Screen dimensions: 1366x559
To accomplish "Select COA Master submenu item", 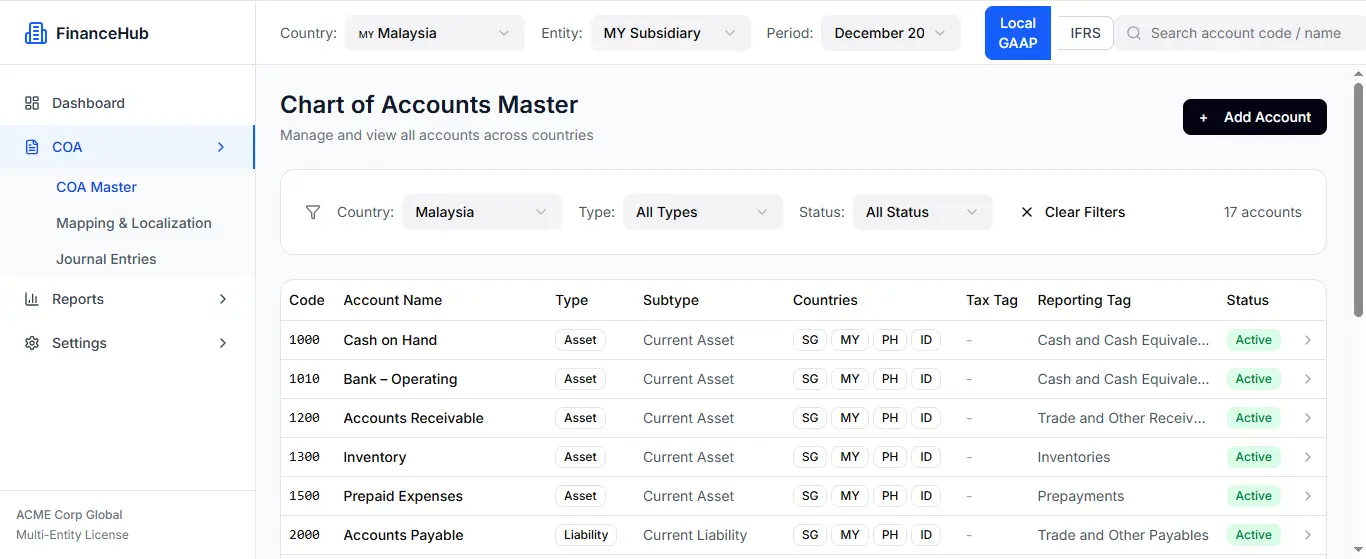I will point(96,187).
